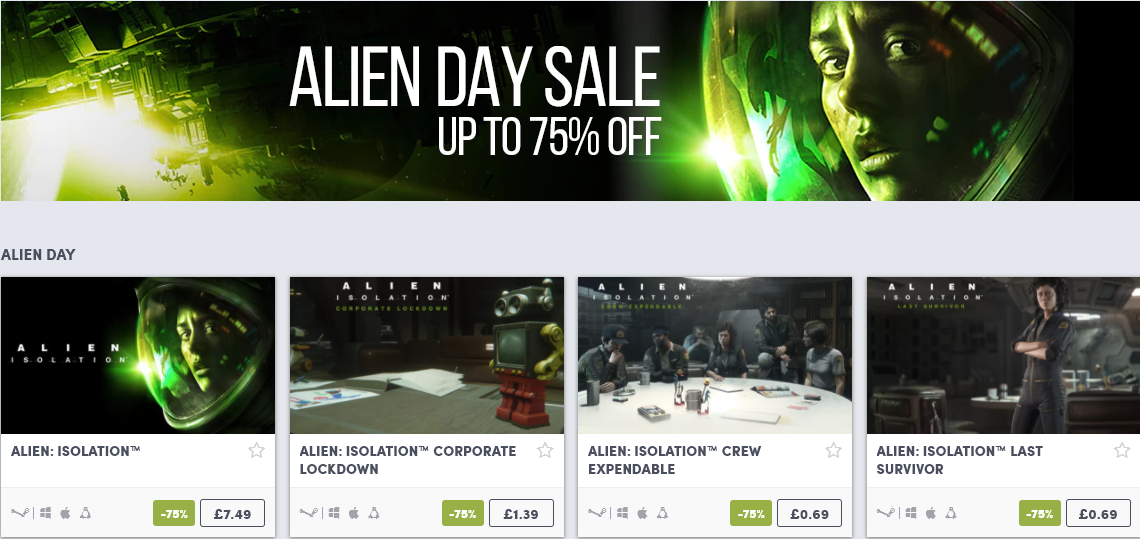Select the £1.39 price button
Image resolution: width=1140 pixels, height=539 pixels.
tap(521, 514)
